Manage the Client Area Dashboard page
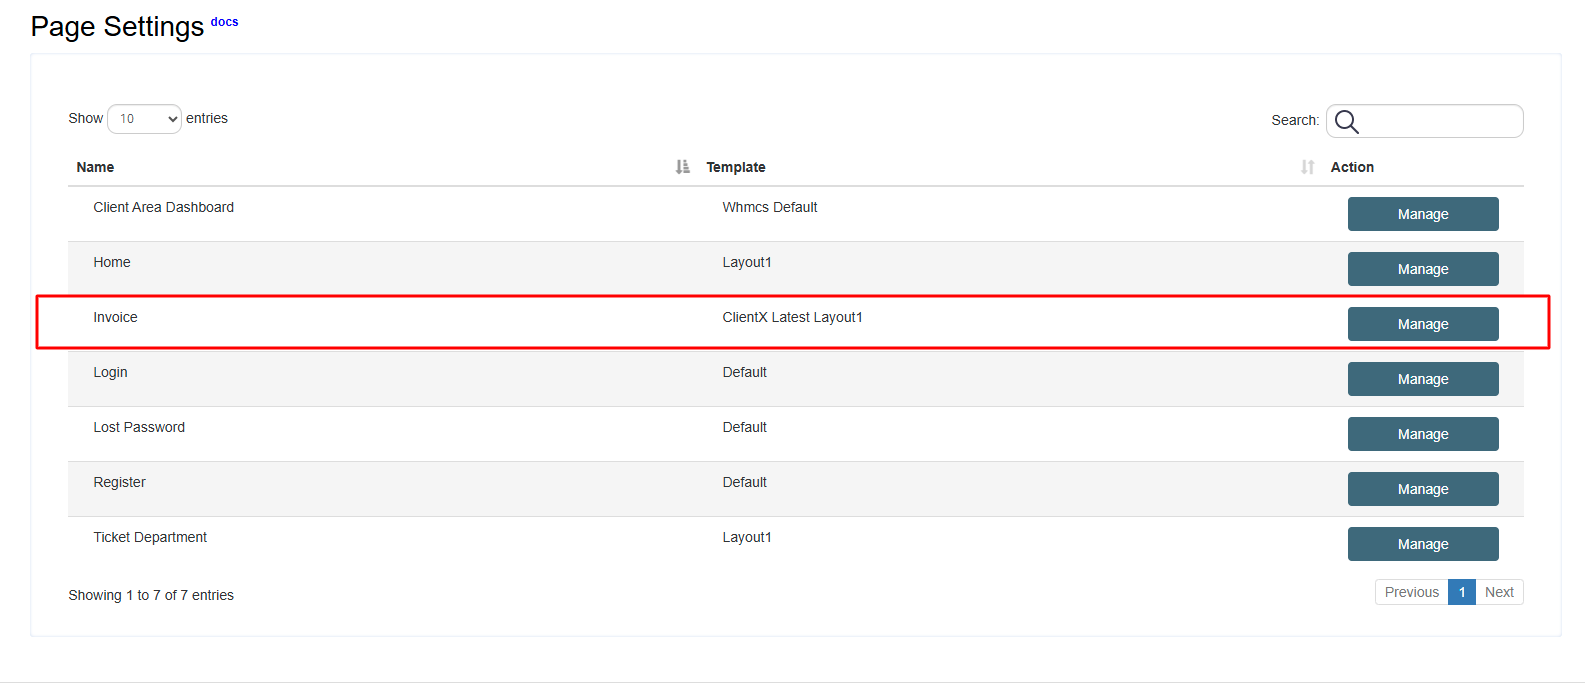Image resolution: width=1585 pixels, height=685 pixels. 1422,214
